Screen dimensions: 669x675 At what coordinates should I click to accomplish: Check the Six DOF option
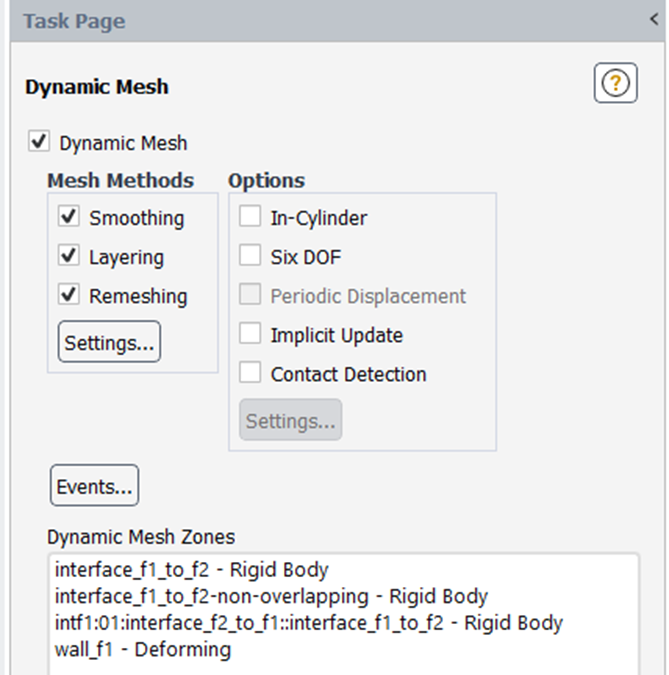(251, 256)
